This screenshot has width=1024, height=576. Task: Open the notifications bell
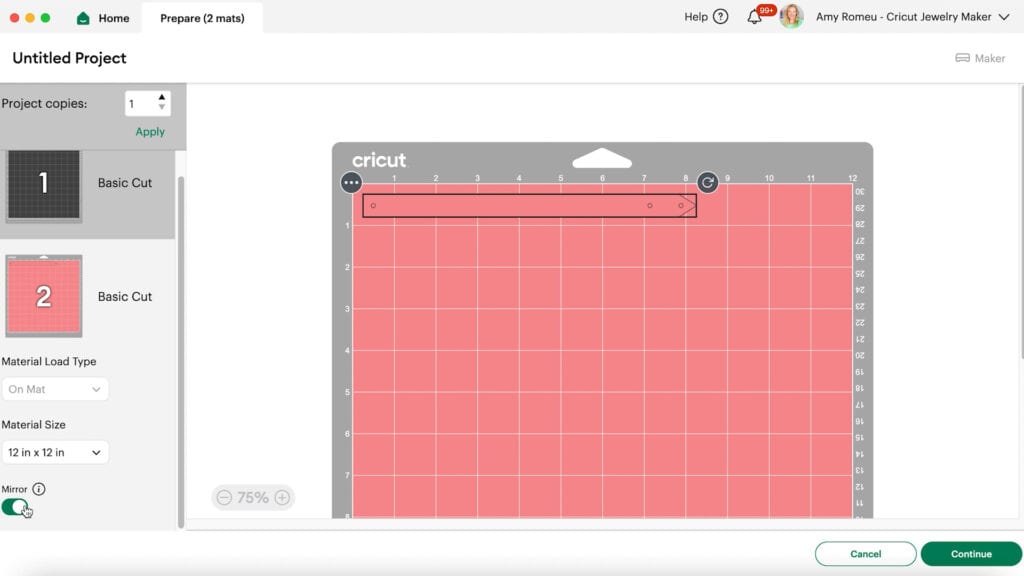pyautogui.click(x=754, y=17)
